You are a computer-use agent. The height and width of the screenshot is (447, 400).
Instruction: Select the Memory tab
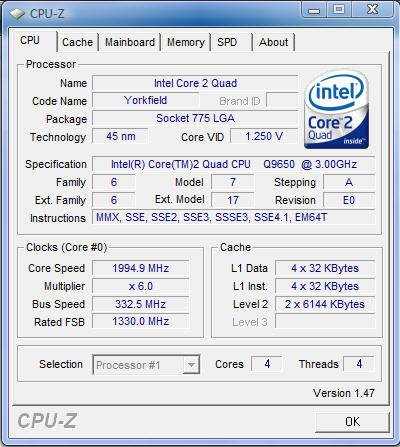point(186,42)
